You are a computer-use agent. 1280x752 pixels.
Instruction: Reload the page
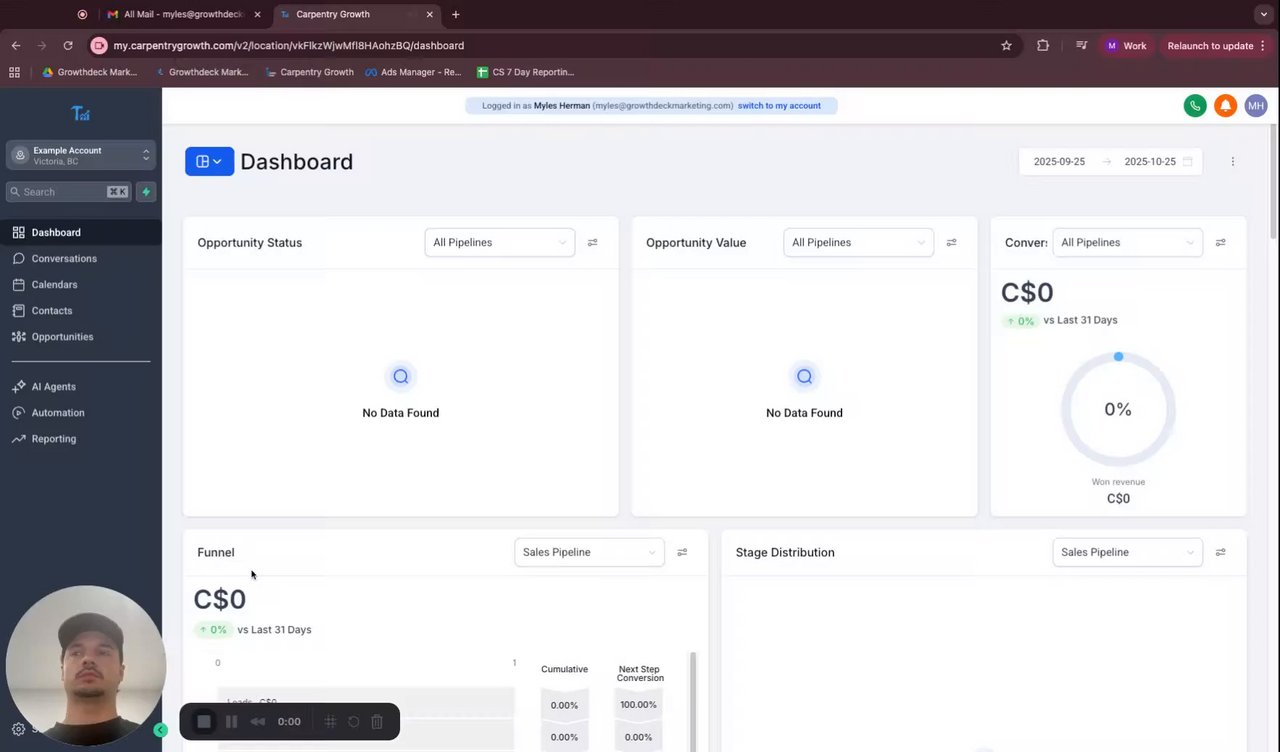tap(68, 45)
